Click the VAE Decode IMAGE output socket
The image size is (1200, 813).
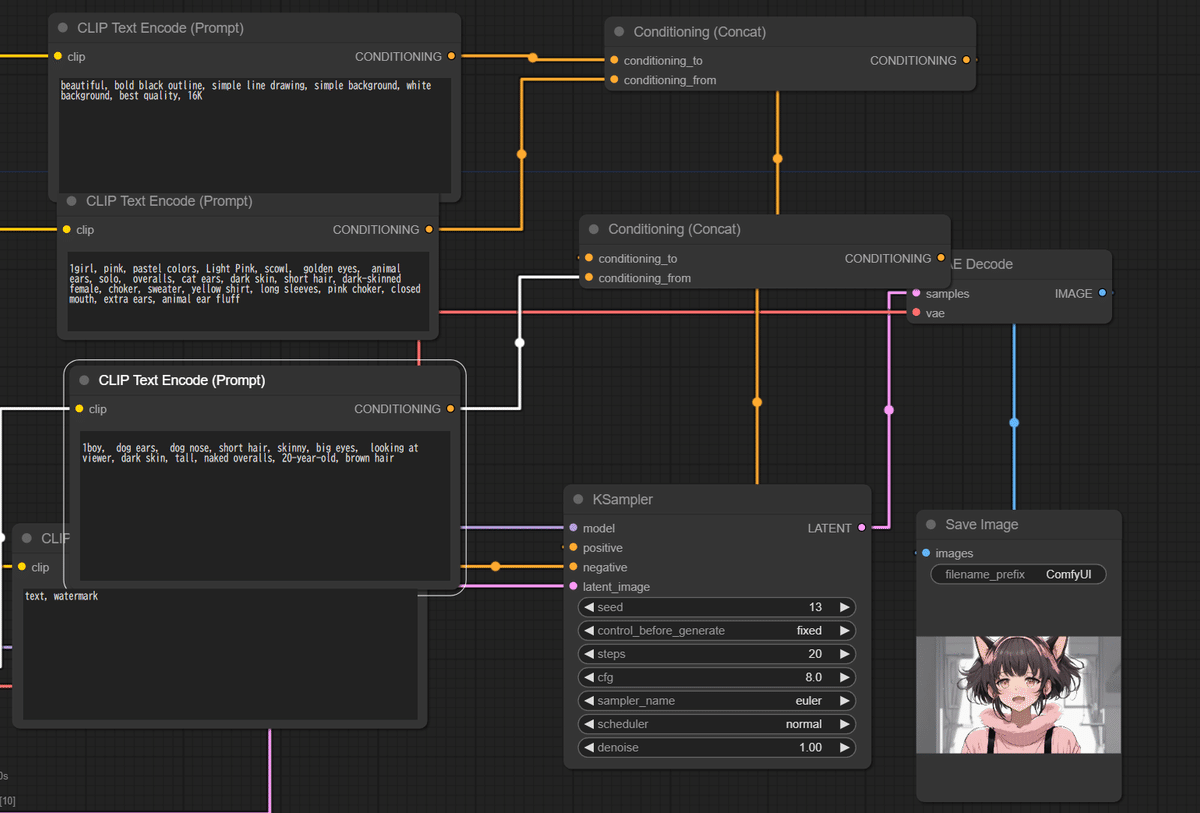click(1102, 294)
